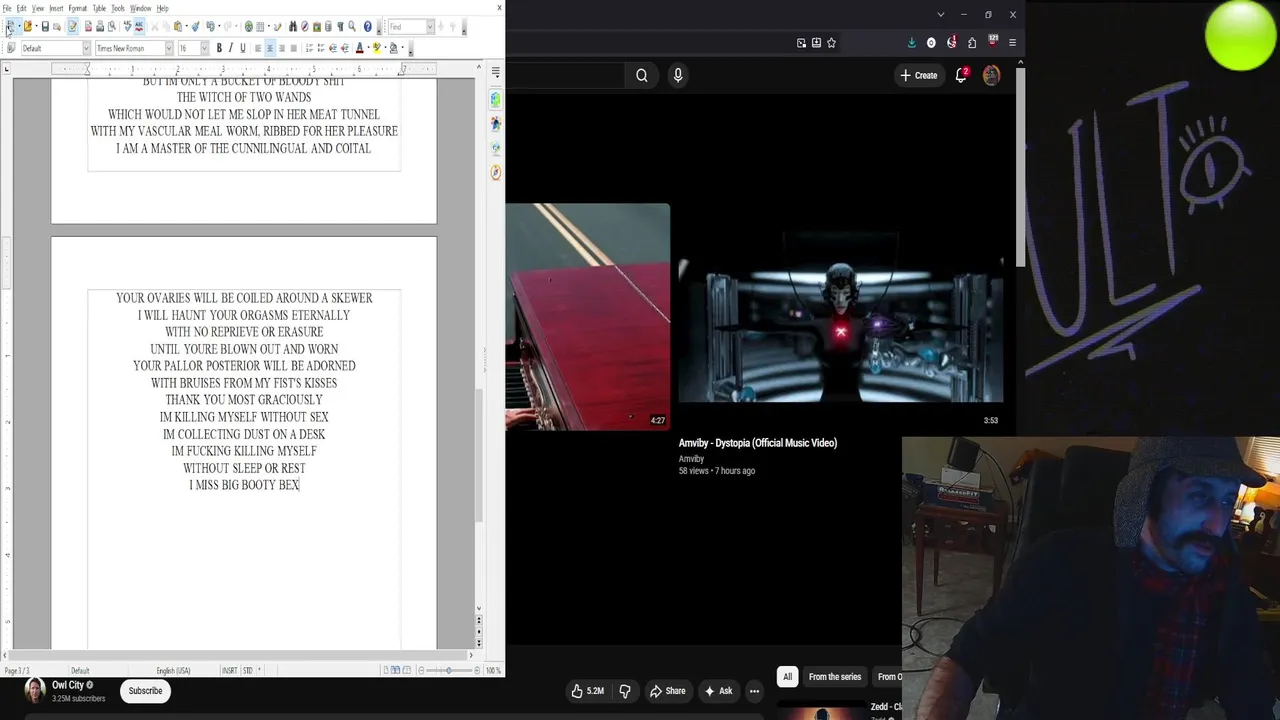The width and height of the screenshot is (1280, 720).
Task: Bookmark page with star icon
Action: 831,43
